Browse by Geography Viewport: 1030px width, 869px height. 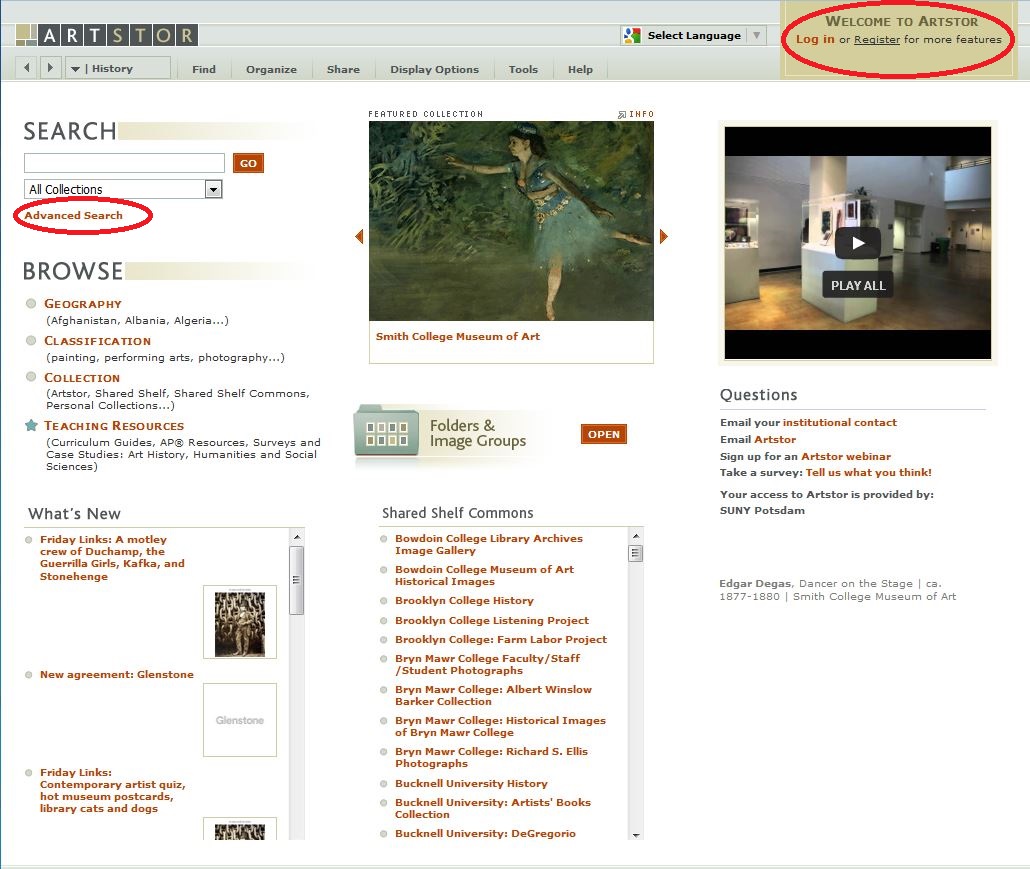click(83, 303)
